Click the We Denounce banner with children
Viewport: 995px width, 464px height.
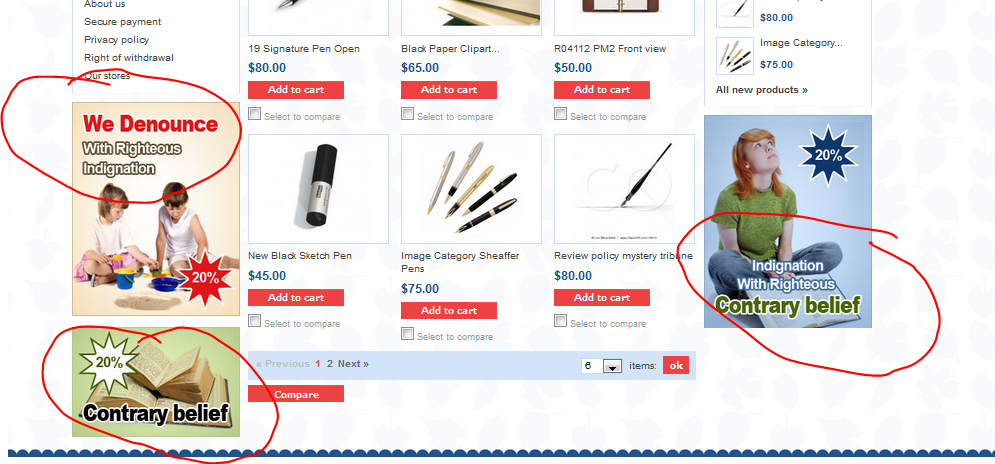[156, 209]
